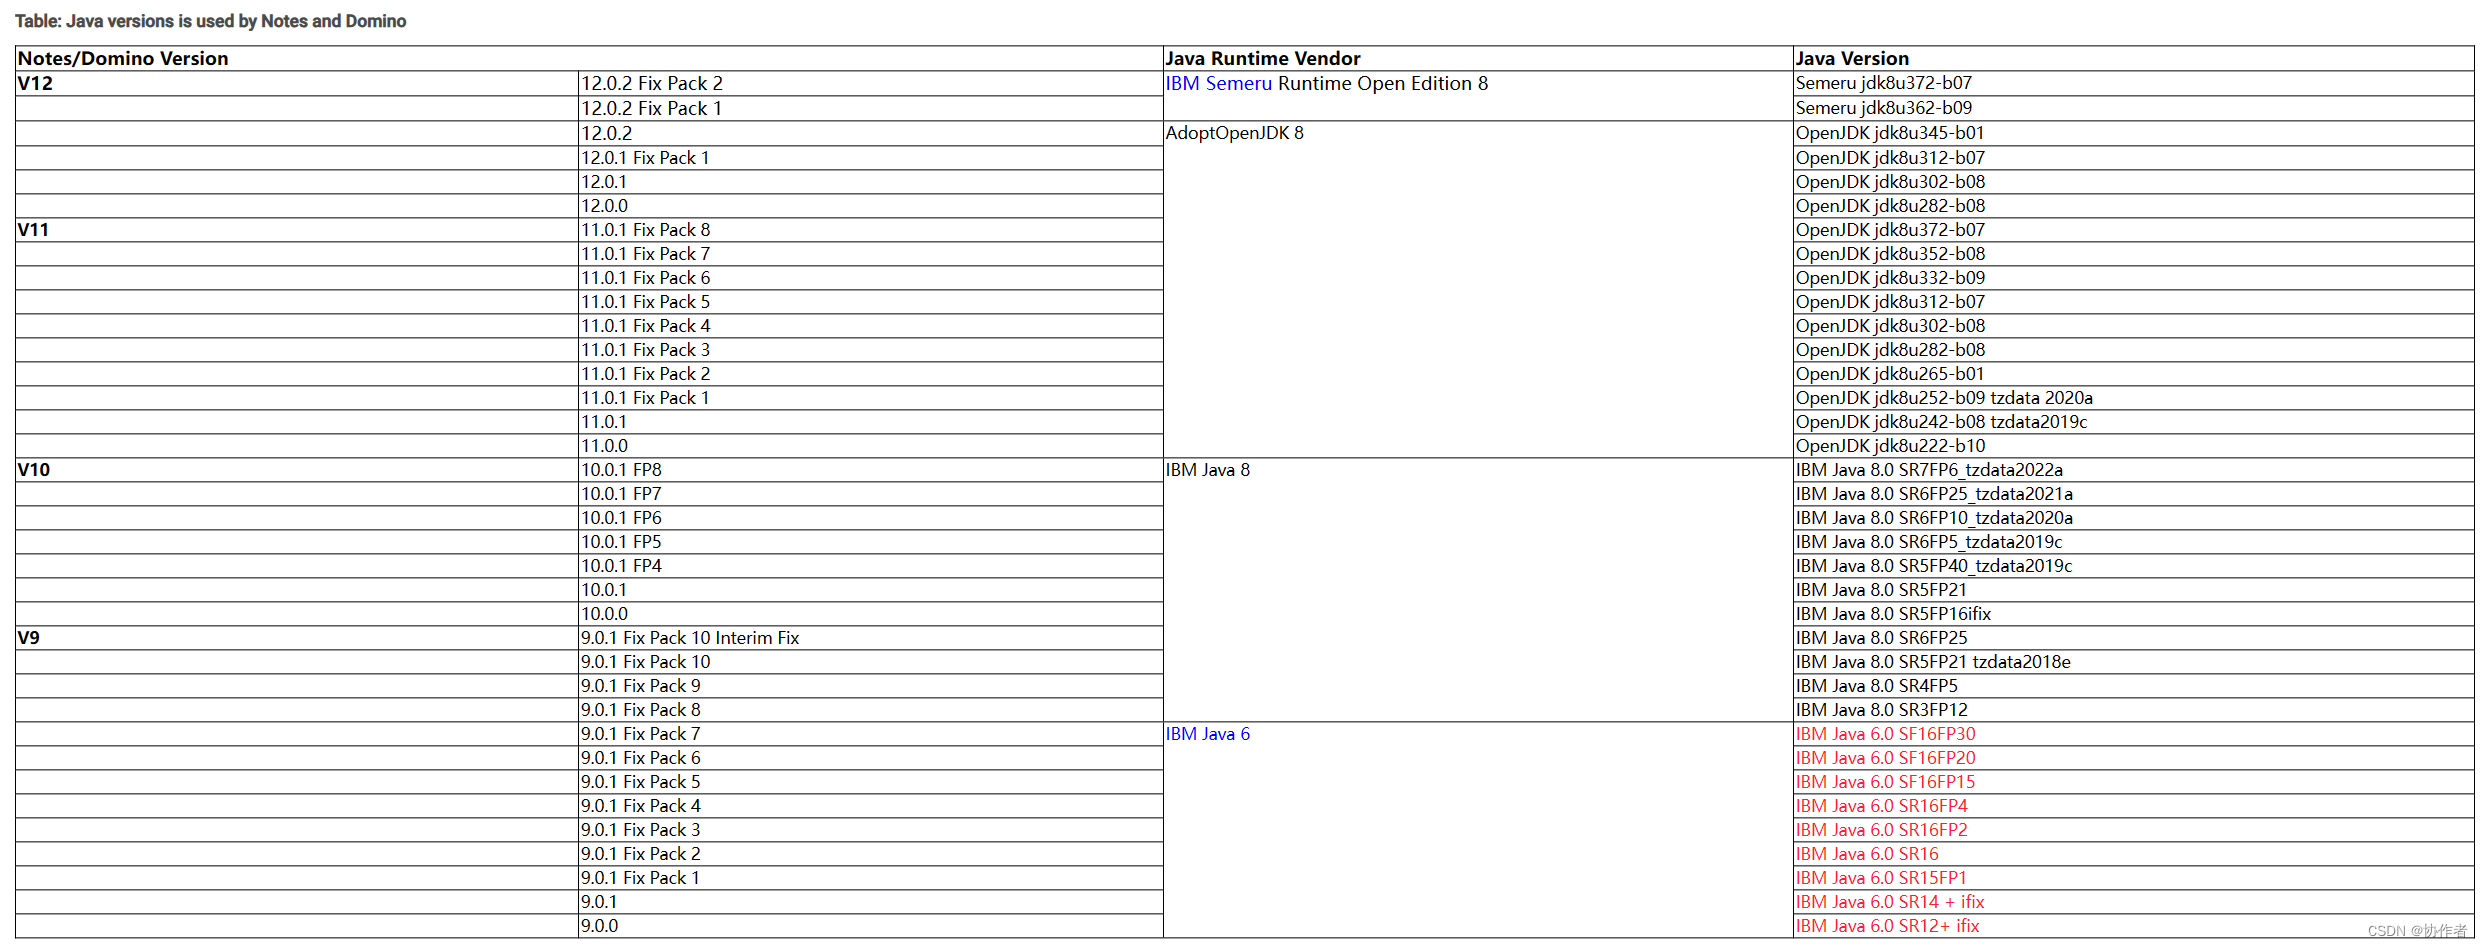Image resolution: width=2483 pixels, height=947 pixels.
Task: Click the 11.0.1 Fix Pack 4 cell
Action: tap(871, 326)
